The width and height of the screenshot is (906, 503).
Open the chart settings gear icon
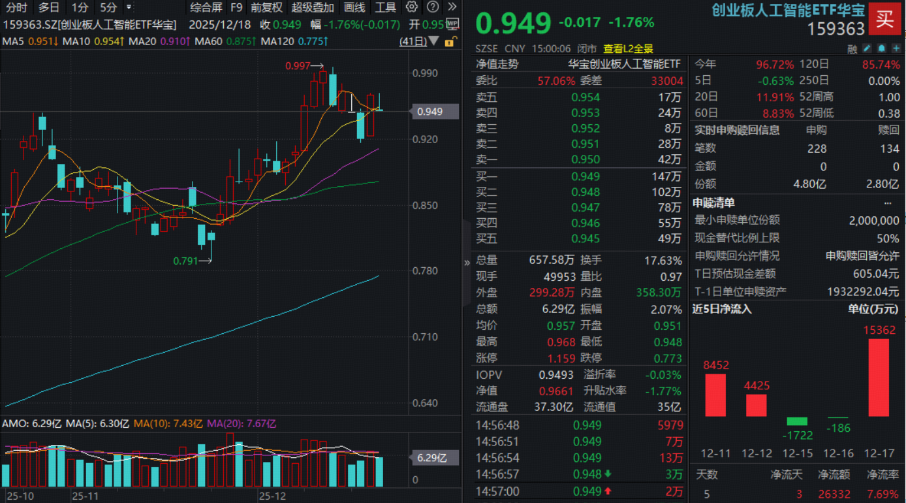(x=411, y=7)
